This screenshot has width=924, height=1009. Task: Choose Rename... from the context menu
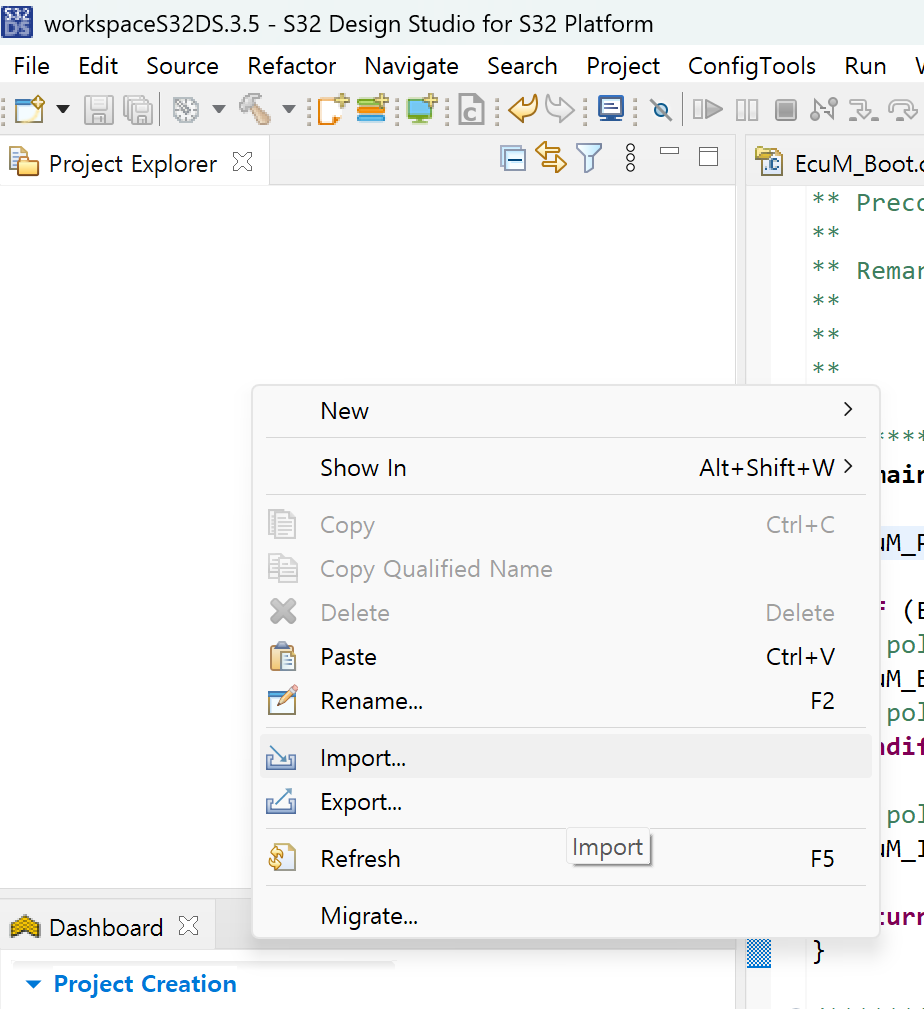[x=566, y=701]
